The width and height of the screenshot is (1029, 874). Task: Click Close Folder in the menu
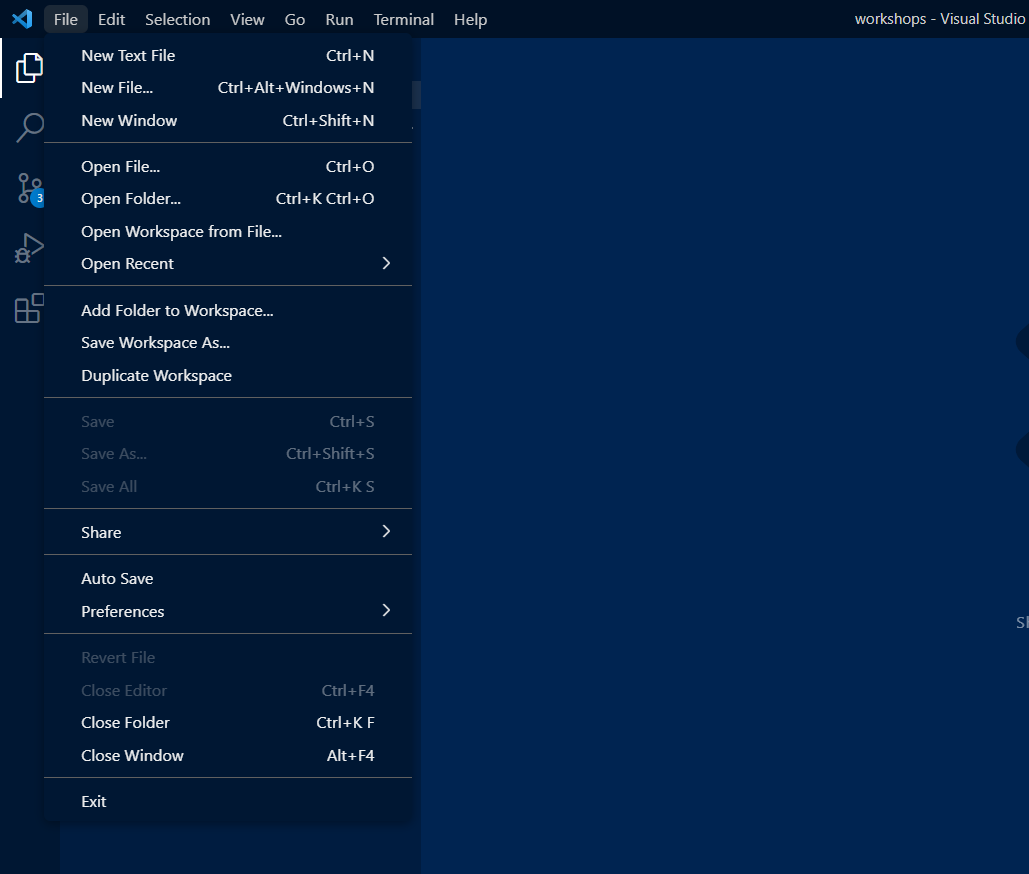[125, 723]
